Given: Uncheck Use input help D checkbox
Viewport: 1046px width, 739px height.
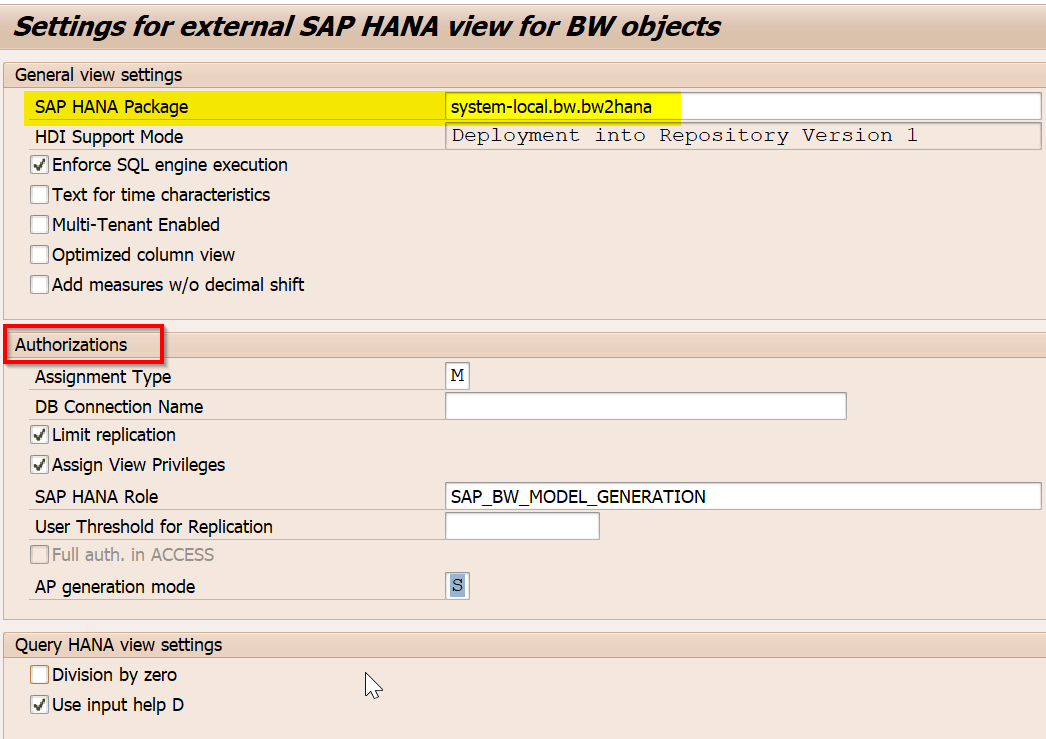Looking at the screenshot, I should (39, 705).
